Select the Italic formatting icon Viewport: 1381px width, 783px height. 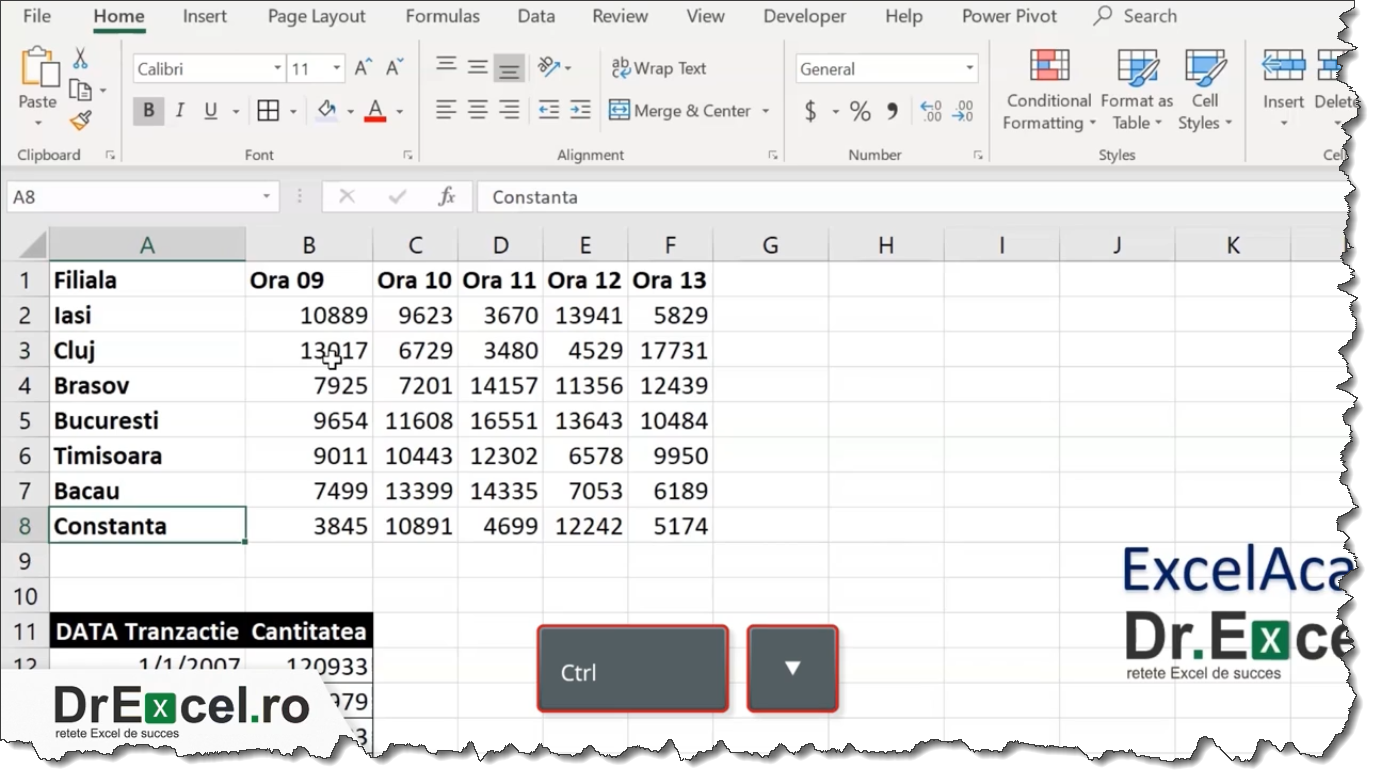click(x=180, y=111)
